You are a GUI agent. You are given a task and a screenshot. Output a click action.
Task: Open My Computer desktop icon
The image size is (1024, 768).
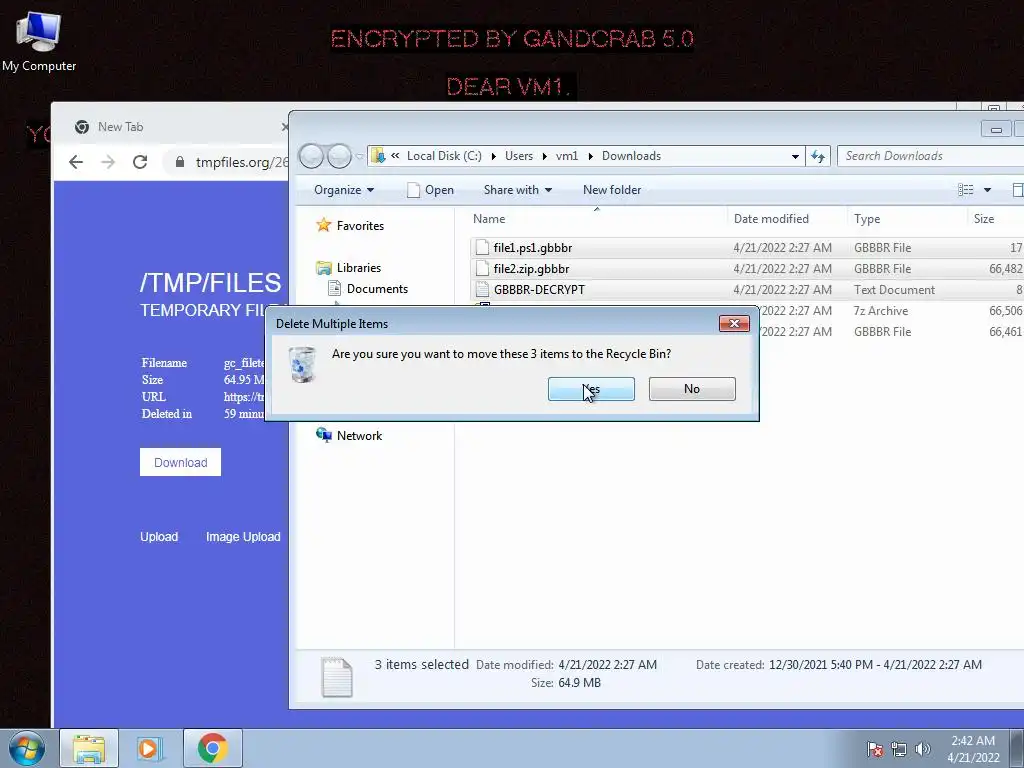pyautogui.click(x=39, y=40)
